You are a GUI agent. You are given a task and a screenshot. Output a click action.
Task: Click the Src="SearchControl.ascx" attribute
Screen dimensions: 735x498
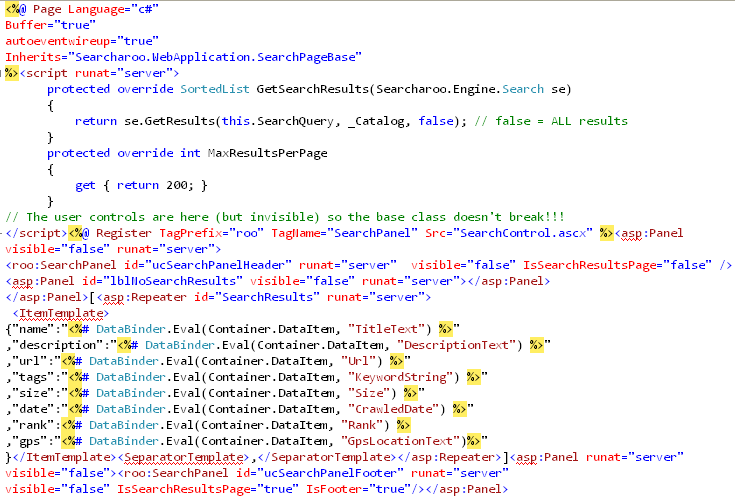(509, 233)
